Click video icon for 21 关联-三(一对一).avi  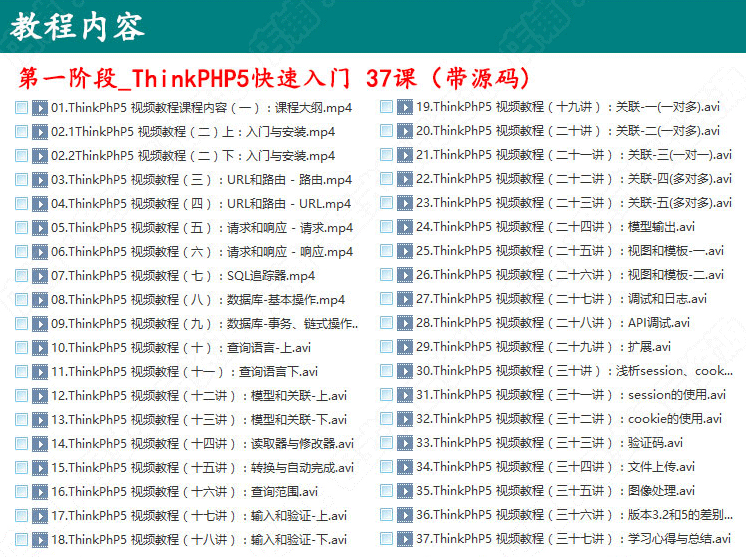[x=405, y=155]
